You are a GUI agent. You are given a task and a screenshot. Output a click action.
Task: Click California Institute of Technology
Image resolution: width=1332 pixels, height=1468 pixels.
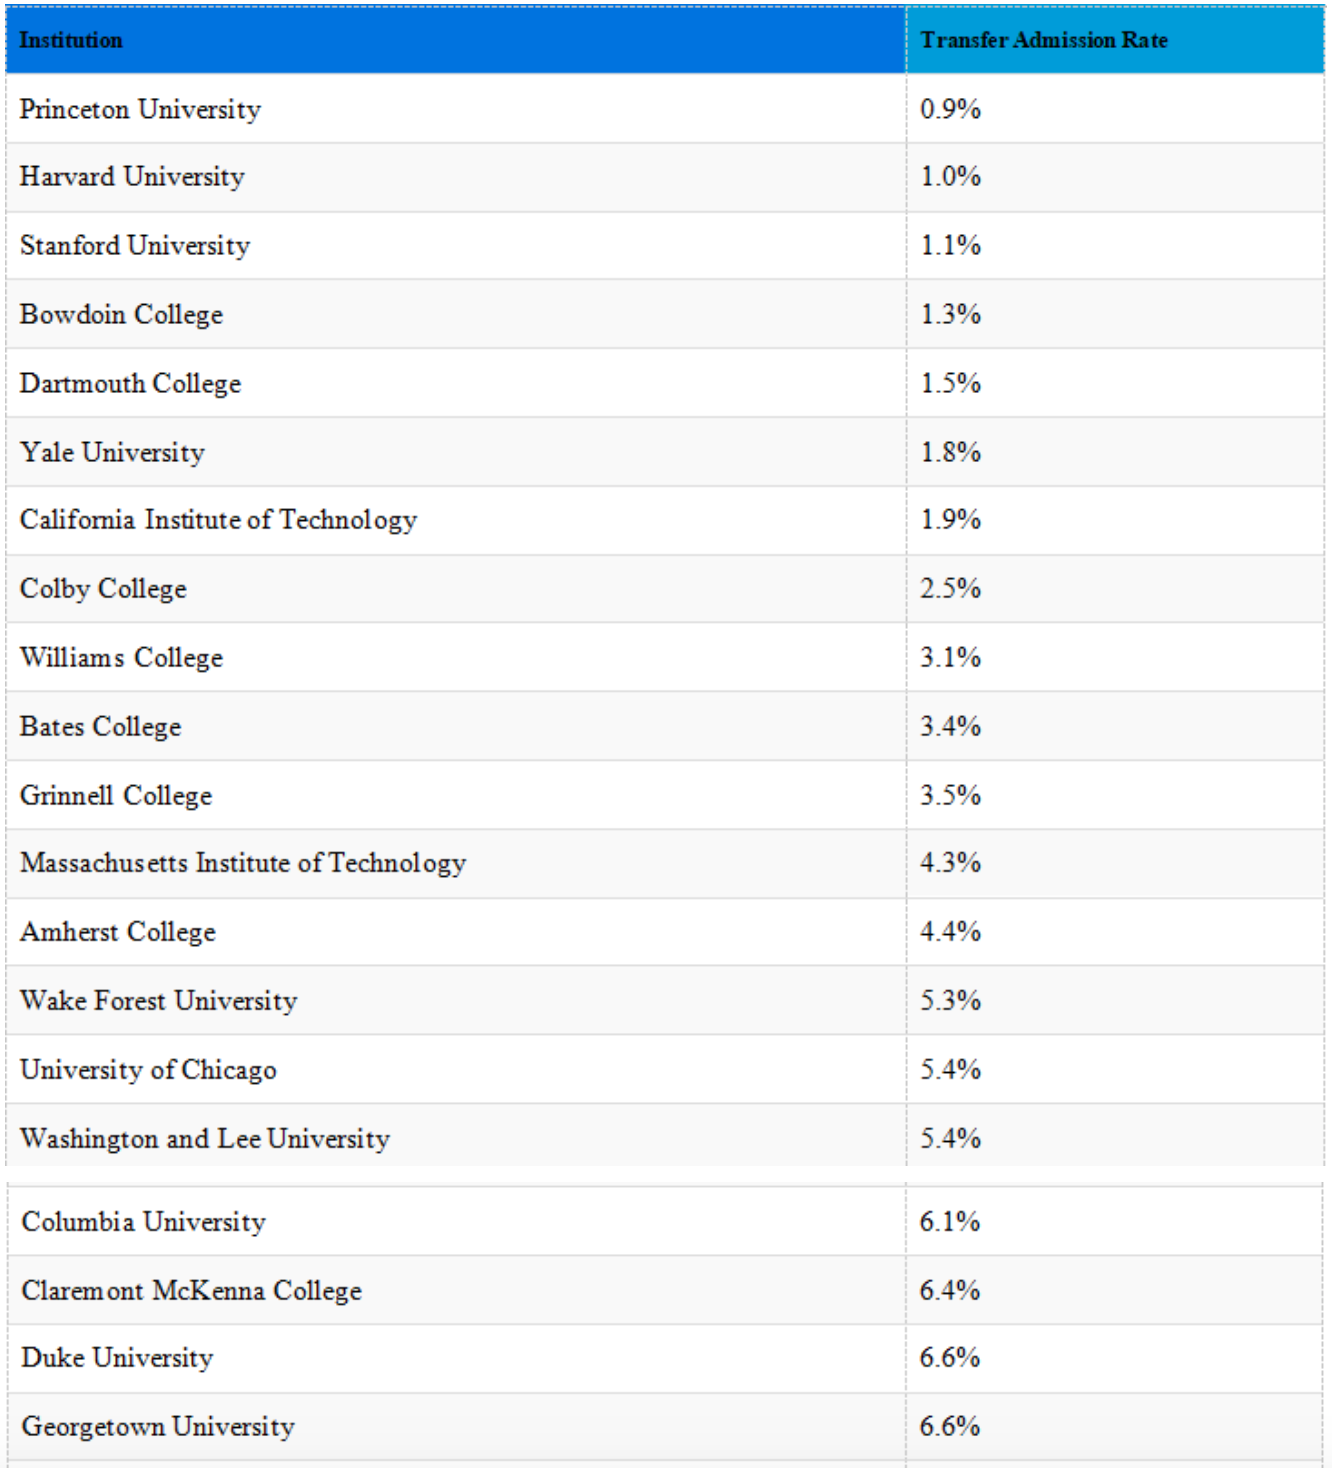click(218, 520)
